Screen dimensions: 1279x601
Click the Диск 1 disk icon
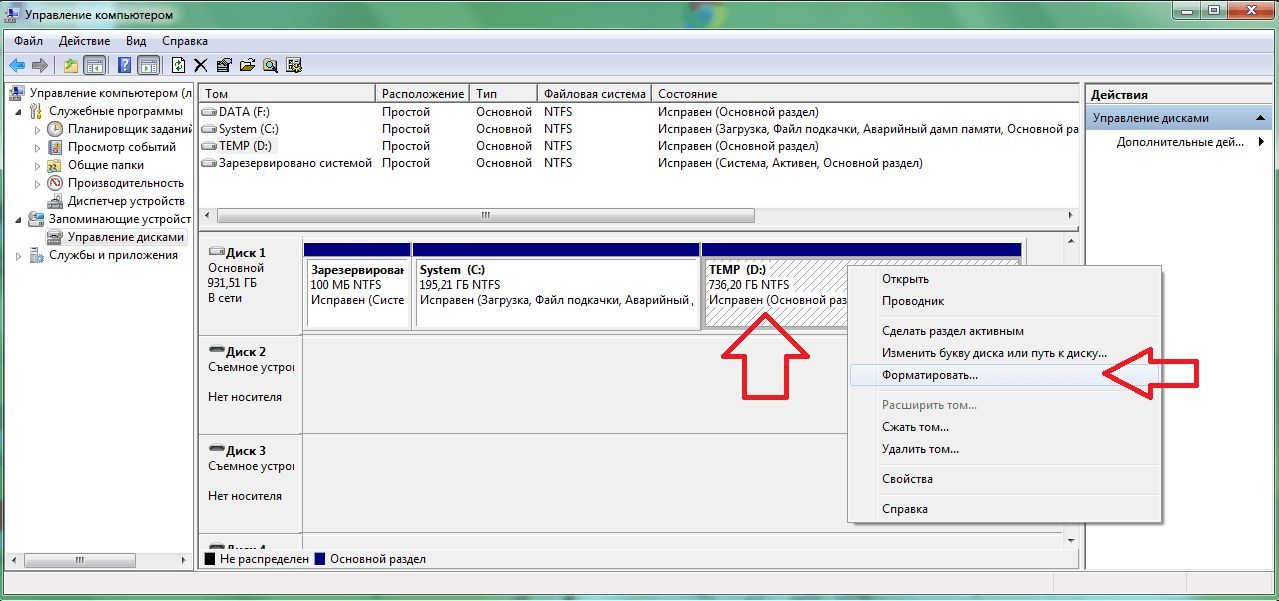[x=215, y=253]
